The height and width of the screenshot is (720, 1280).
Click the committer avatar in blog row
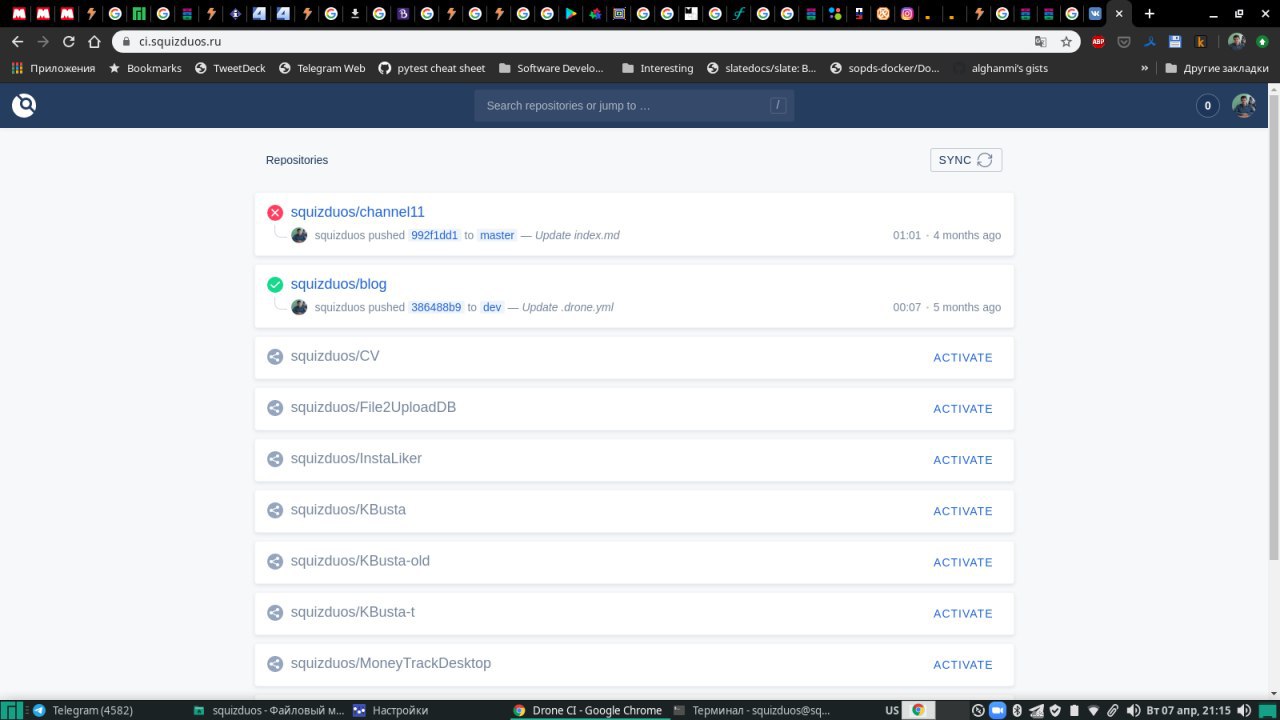pyautogui.click(x=299, y=307)
